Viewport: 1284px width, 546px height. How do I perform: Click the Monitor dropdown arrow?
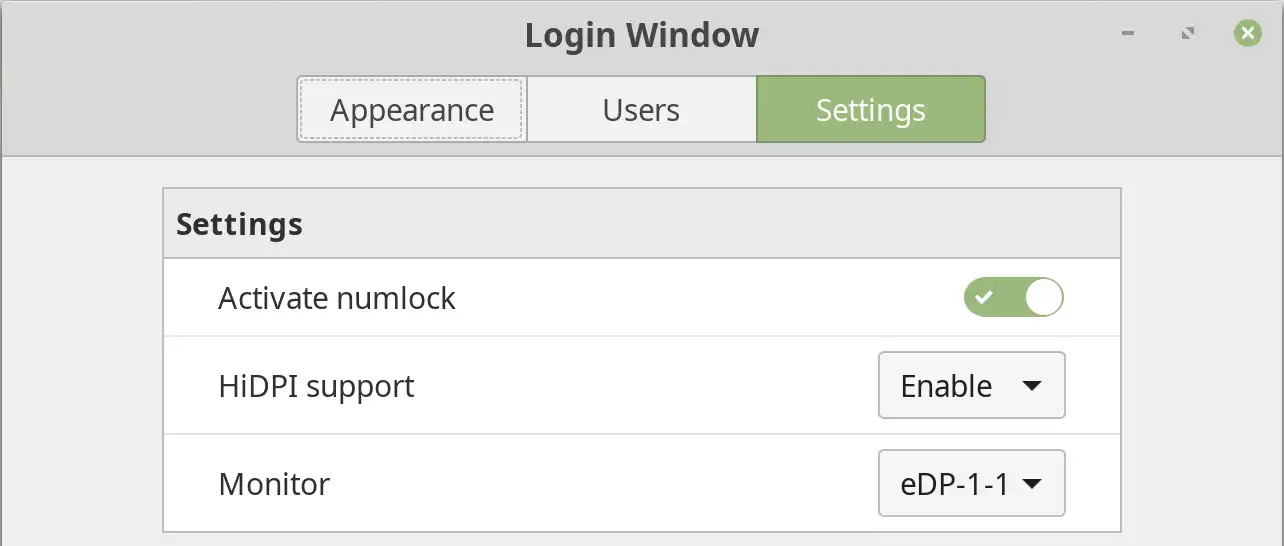(x=1033, y=485)
